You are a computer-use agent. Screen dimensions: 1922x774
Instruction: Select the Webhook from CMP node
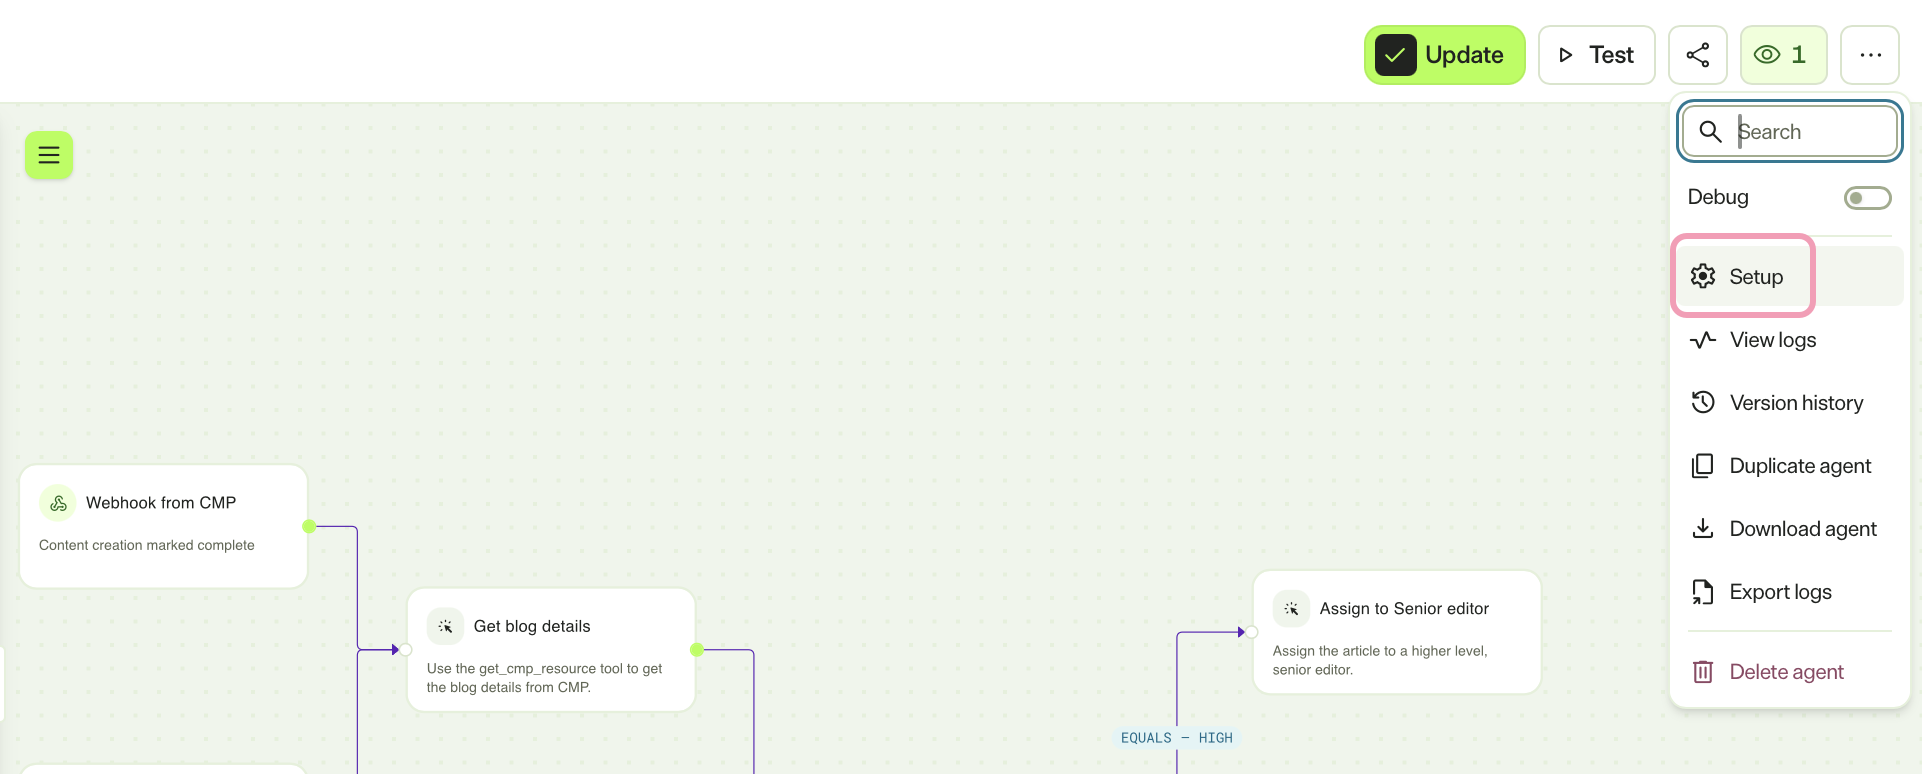click(x=164, y=526)
